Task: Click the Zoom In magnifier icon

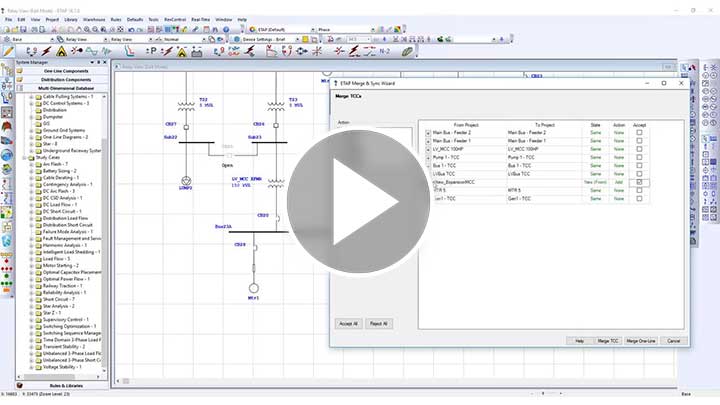Action: [87, 29]
